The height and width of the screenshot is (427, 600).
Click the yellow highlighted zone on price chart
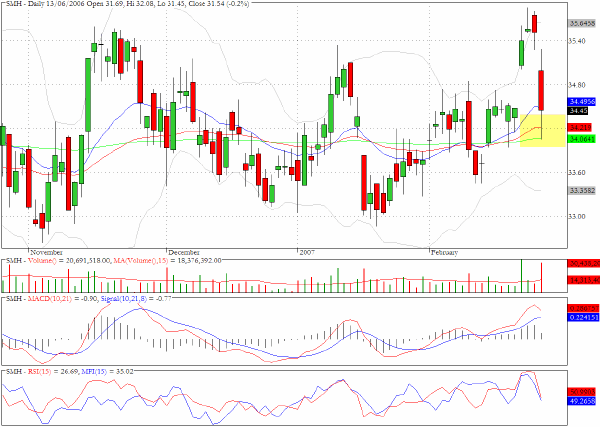[543, 130]
